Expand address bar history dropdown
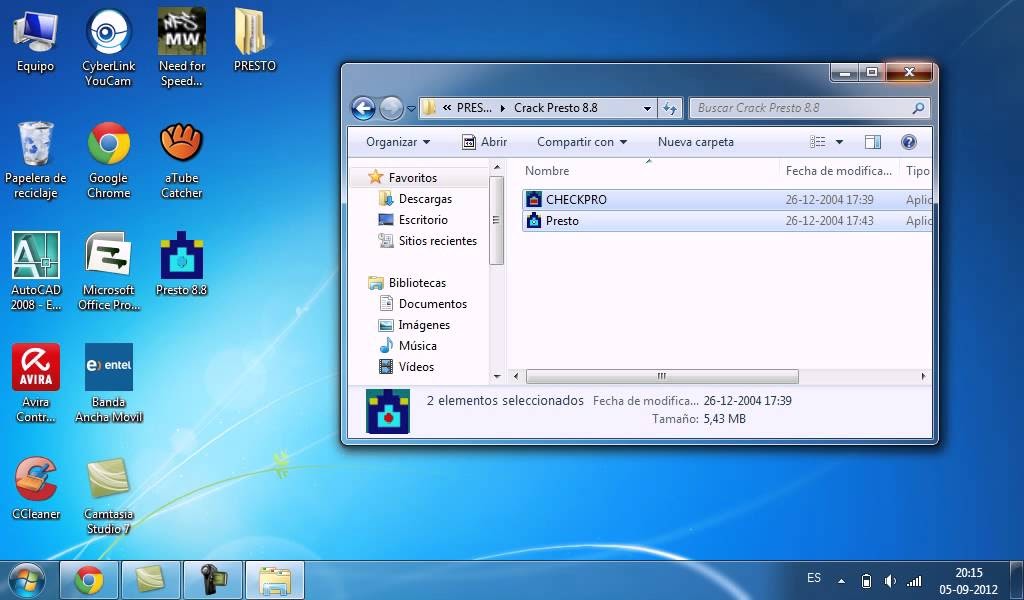 point(647,108)
